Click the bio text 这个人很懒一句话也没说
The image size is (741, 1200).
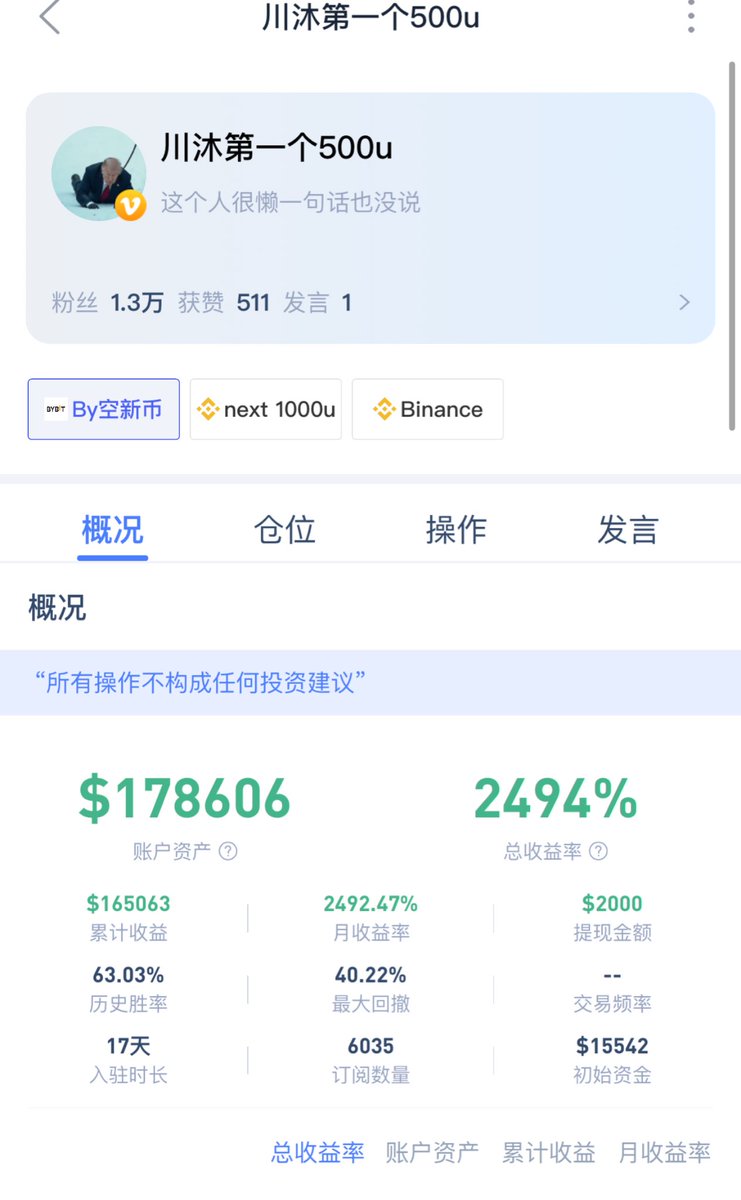(290, 202)
